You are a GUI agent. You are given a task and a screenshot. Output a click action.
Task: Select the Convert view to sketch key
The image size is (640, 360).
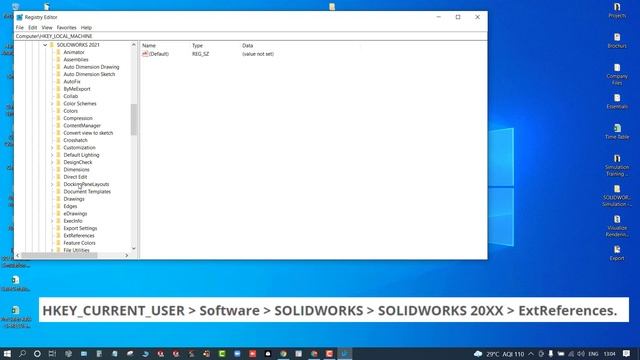point(88,133)
